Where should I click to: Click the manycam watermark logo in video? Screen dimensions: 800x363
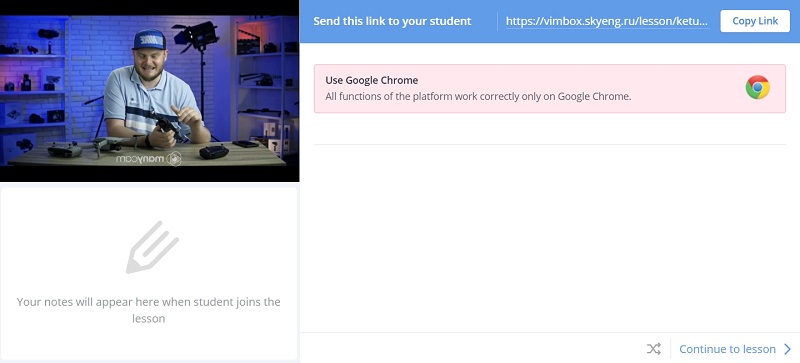click(148, 159)
